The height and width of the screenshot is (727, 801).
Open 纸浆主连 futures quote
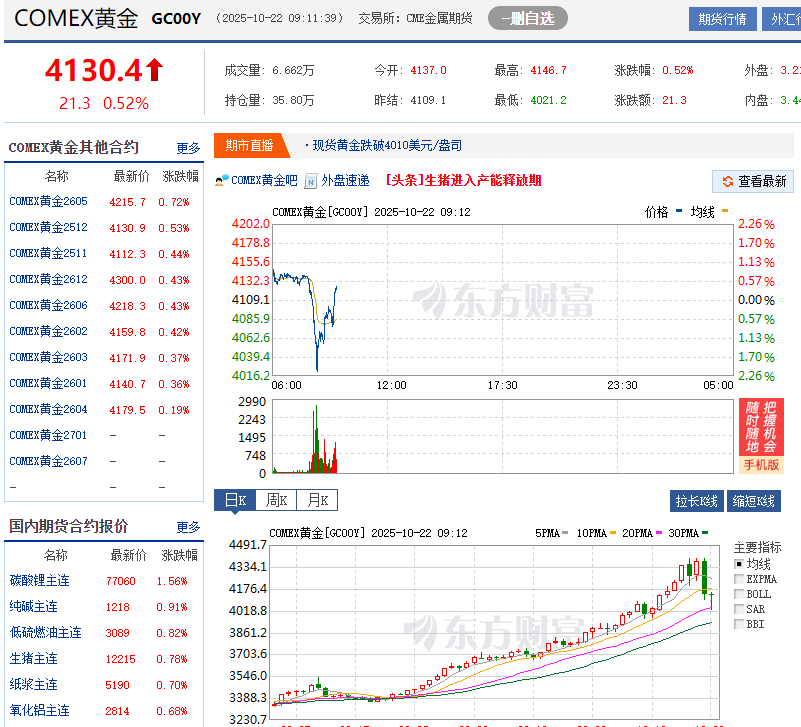pos(34,685)
